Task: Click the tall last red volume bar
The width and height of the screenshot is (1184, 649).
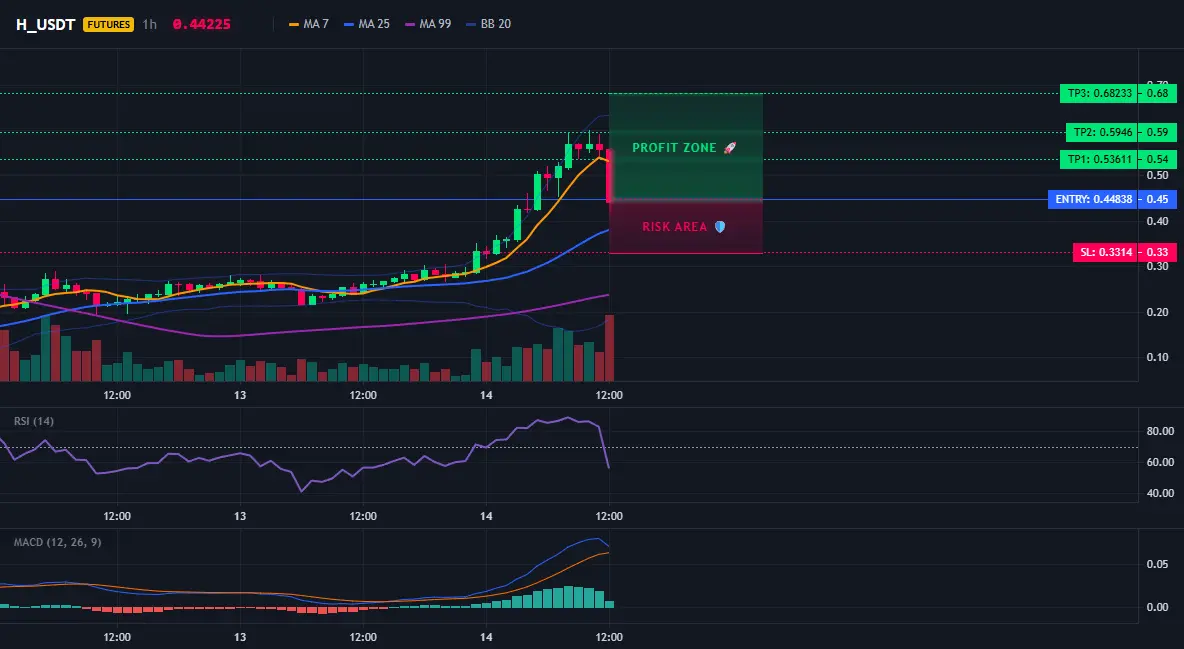Action: click(609, 348)
